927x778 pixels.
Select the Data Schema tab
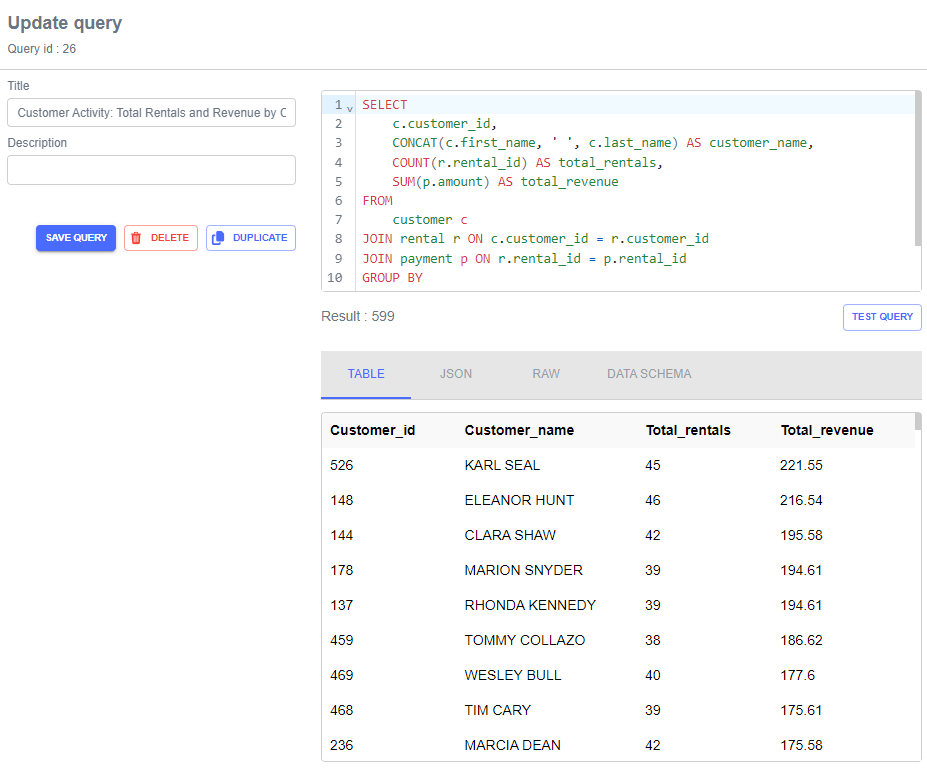(x=648, y=374)
